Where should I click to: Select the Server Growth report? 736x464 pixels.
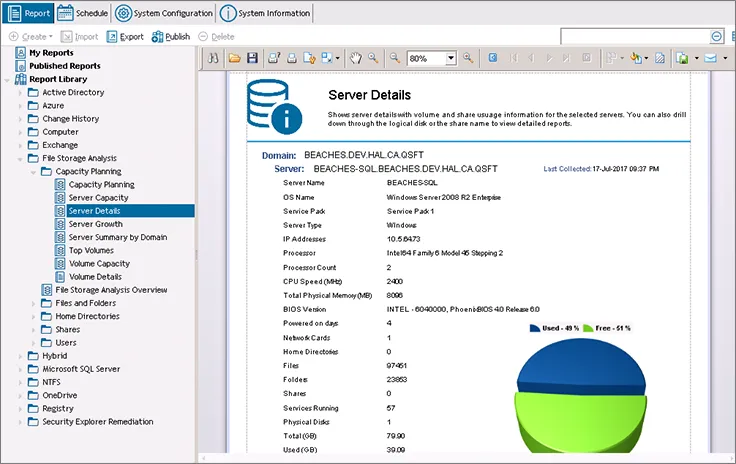click(96, 224)
